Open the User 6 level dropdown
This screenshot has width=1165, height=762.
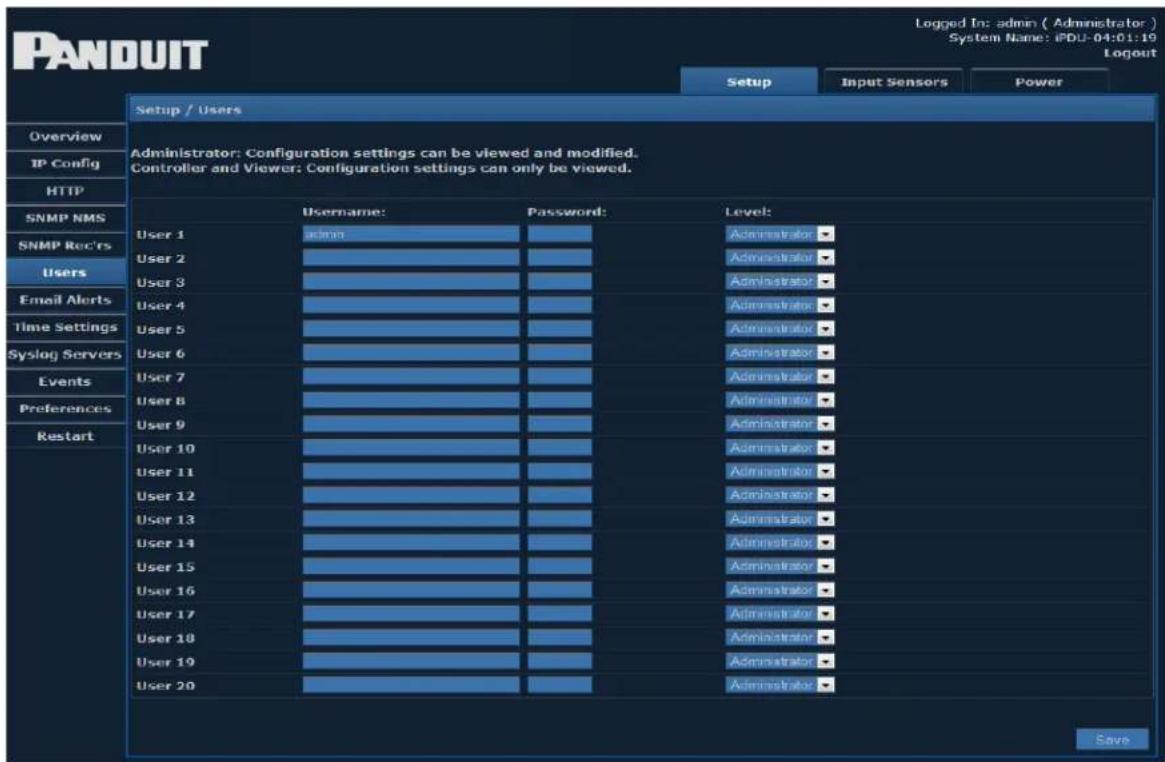click(x=780, y=353)
